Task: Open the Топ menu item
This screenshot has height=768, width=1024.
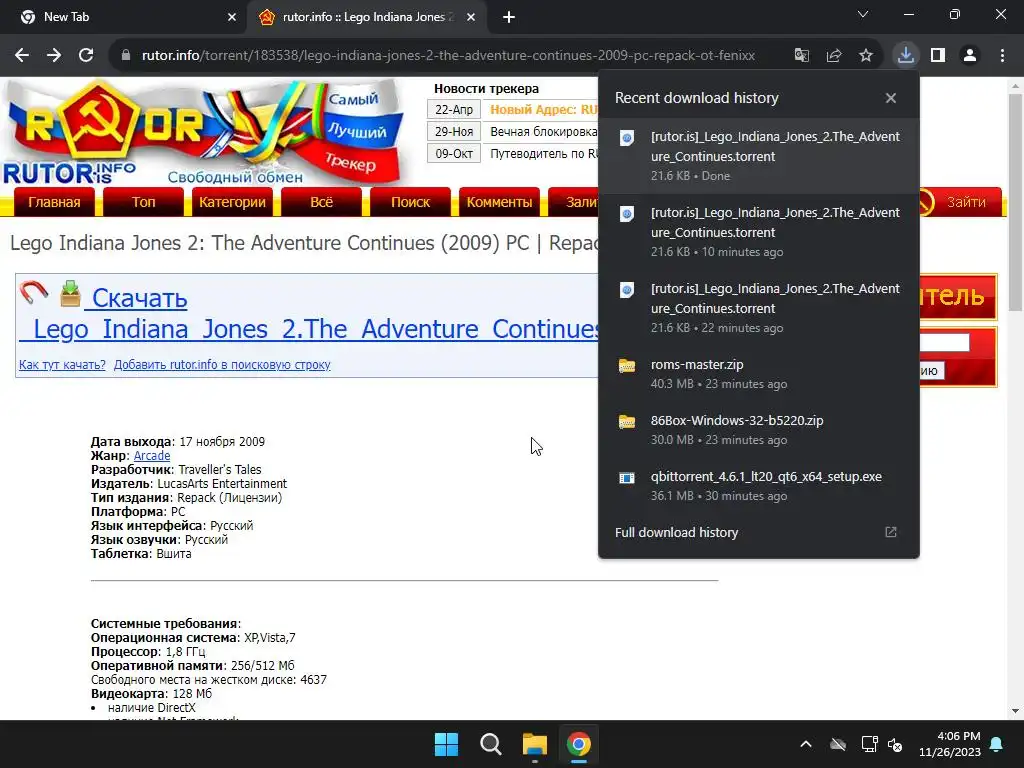Action: pyautogui.click(x=144, y=202)
